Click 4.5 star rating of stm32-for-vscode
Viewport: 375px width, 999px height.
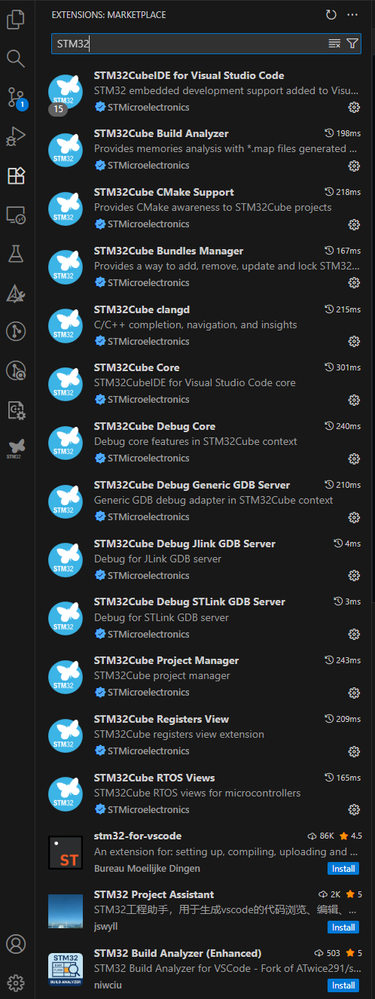pos(350,835)
